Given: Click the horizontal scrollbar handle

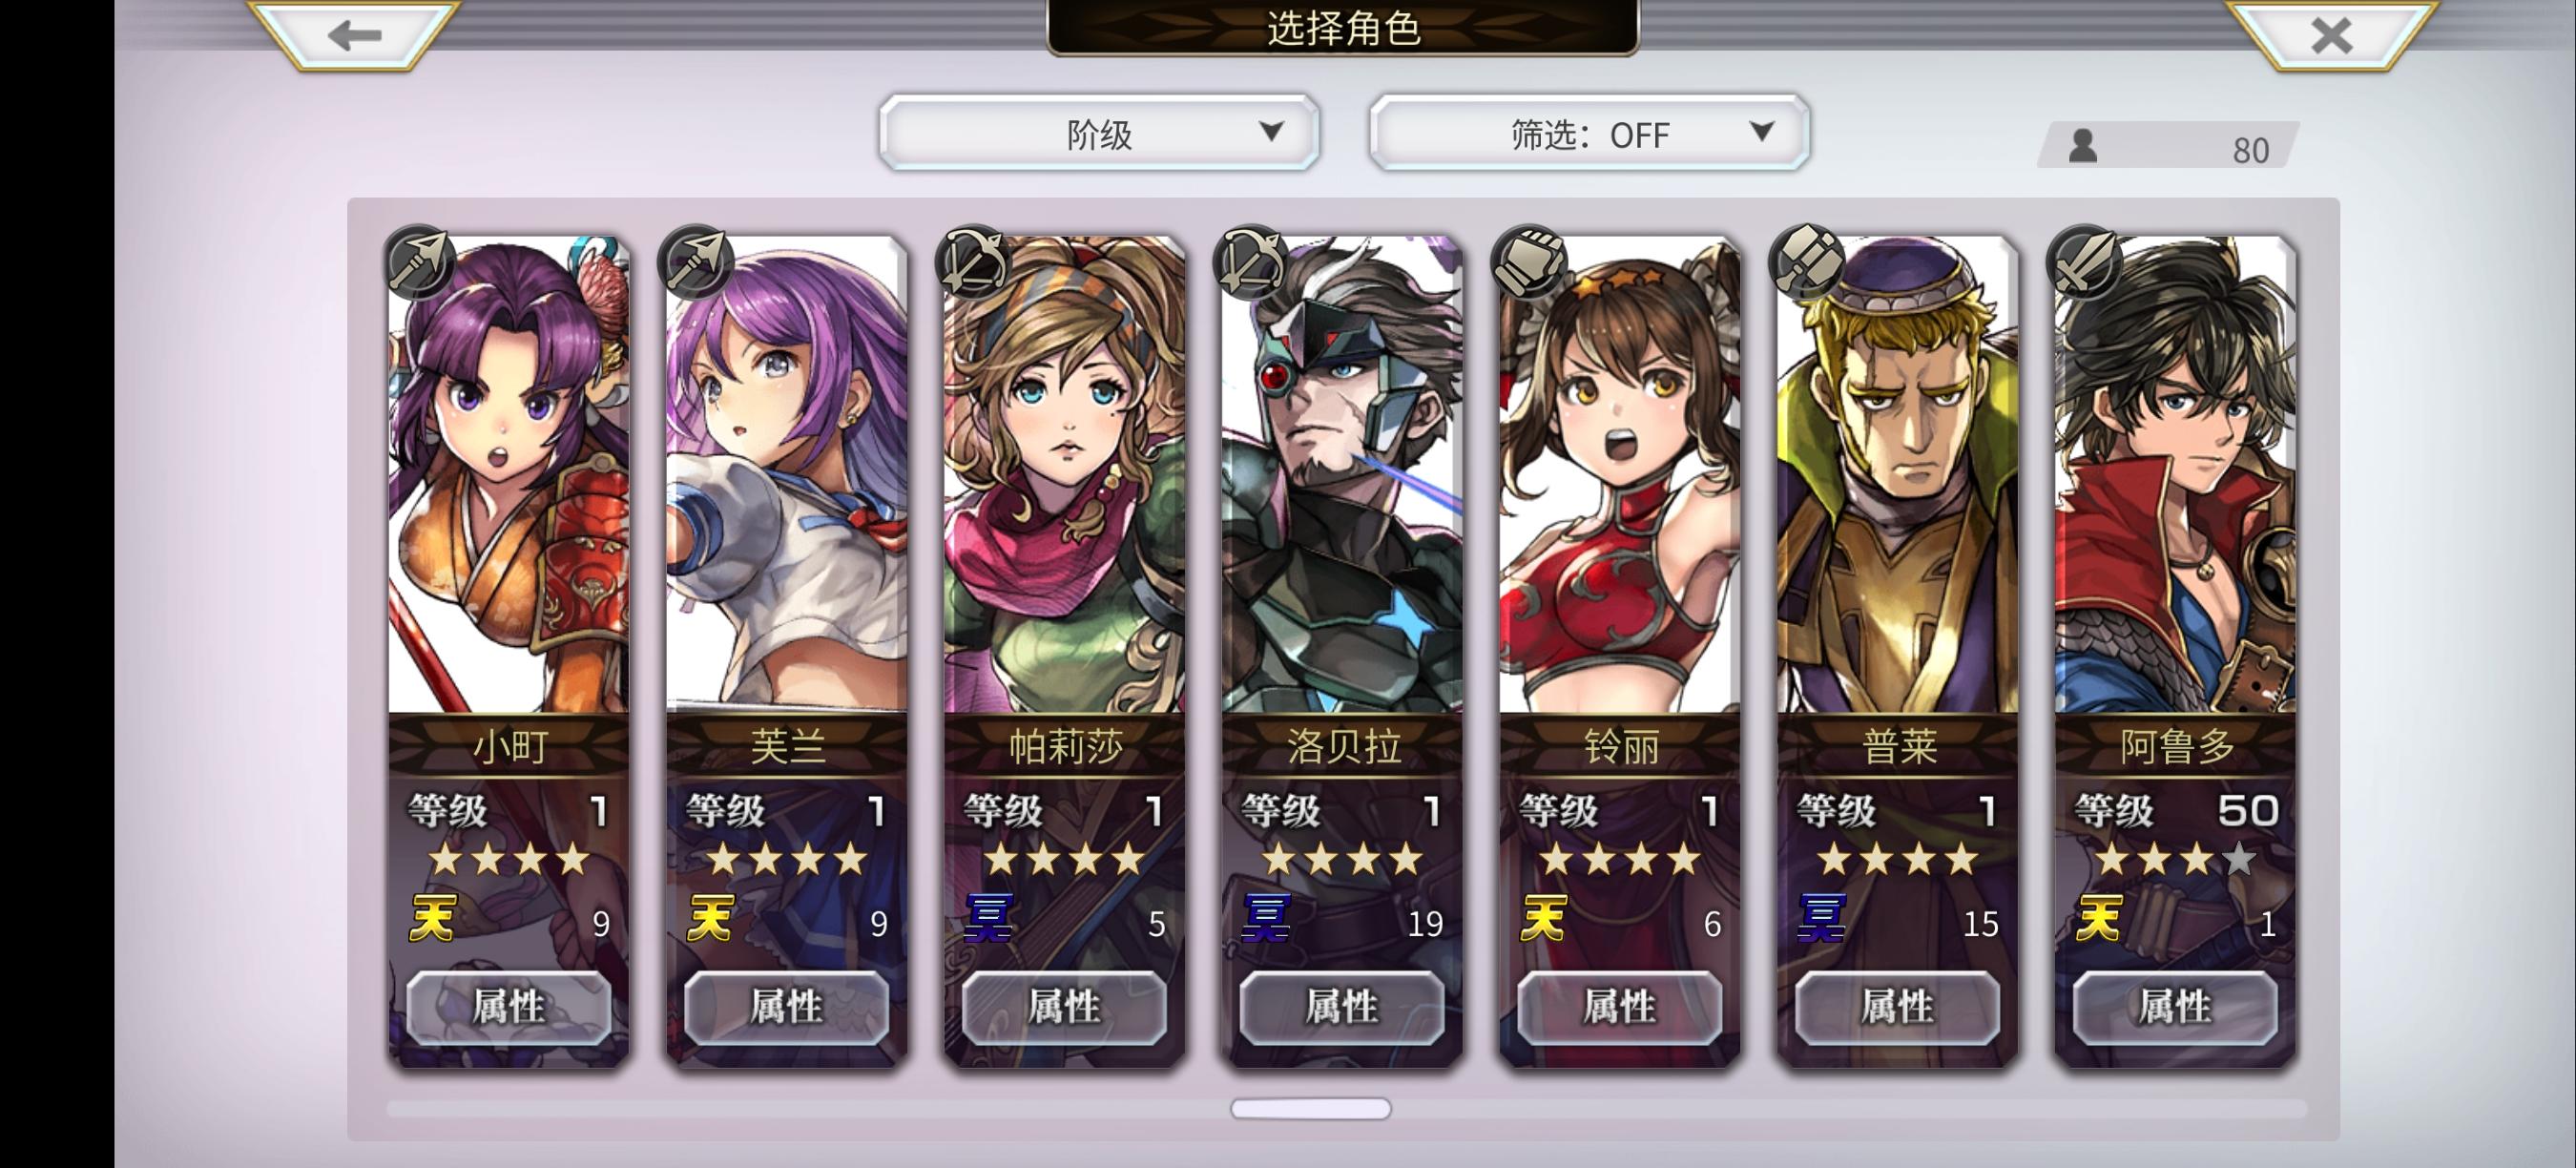Looking at the screenshot, I should point(1310,1109).
